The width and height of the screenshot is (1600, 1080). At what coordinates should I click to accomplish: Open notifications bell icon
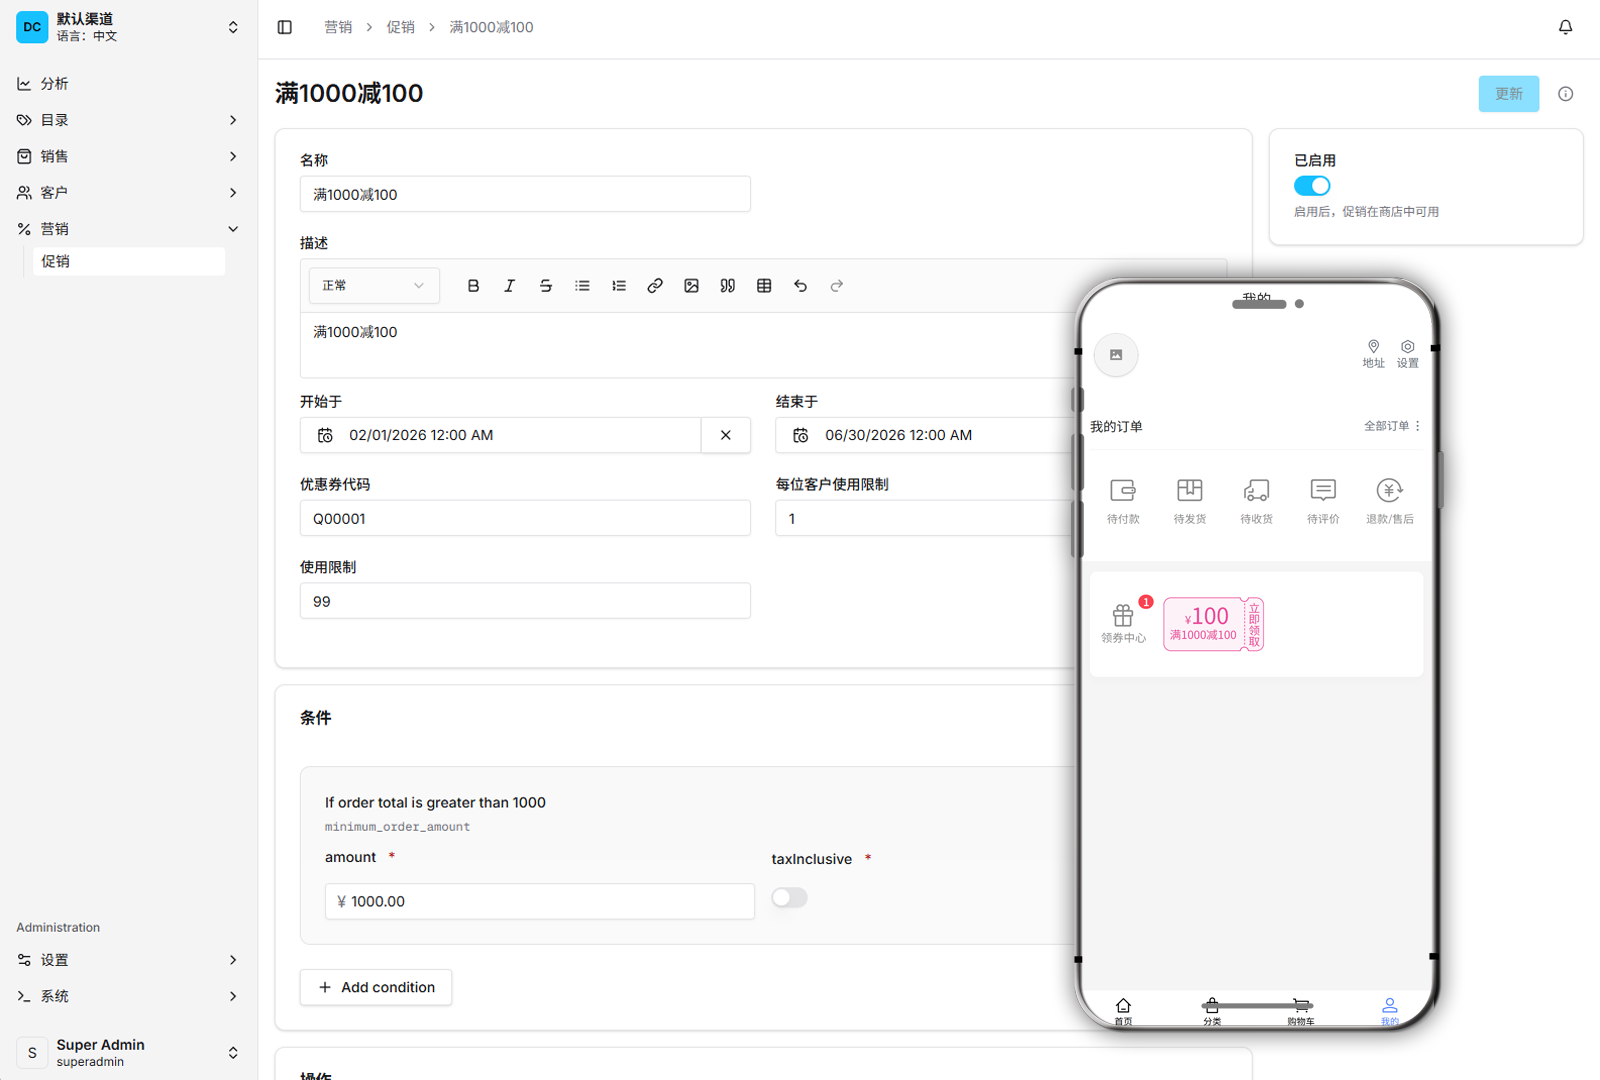click(1565, 27)
